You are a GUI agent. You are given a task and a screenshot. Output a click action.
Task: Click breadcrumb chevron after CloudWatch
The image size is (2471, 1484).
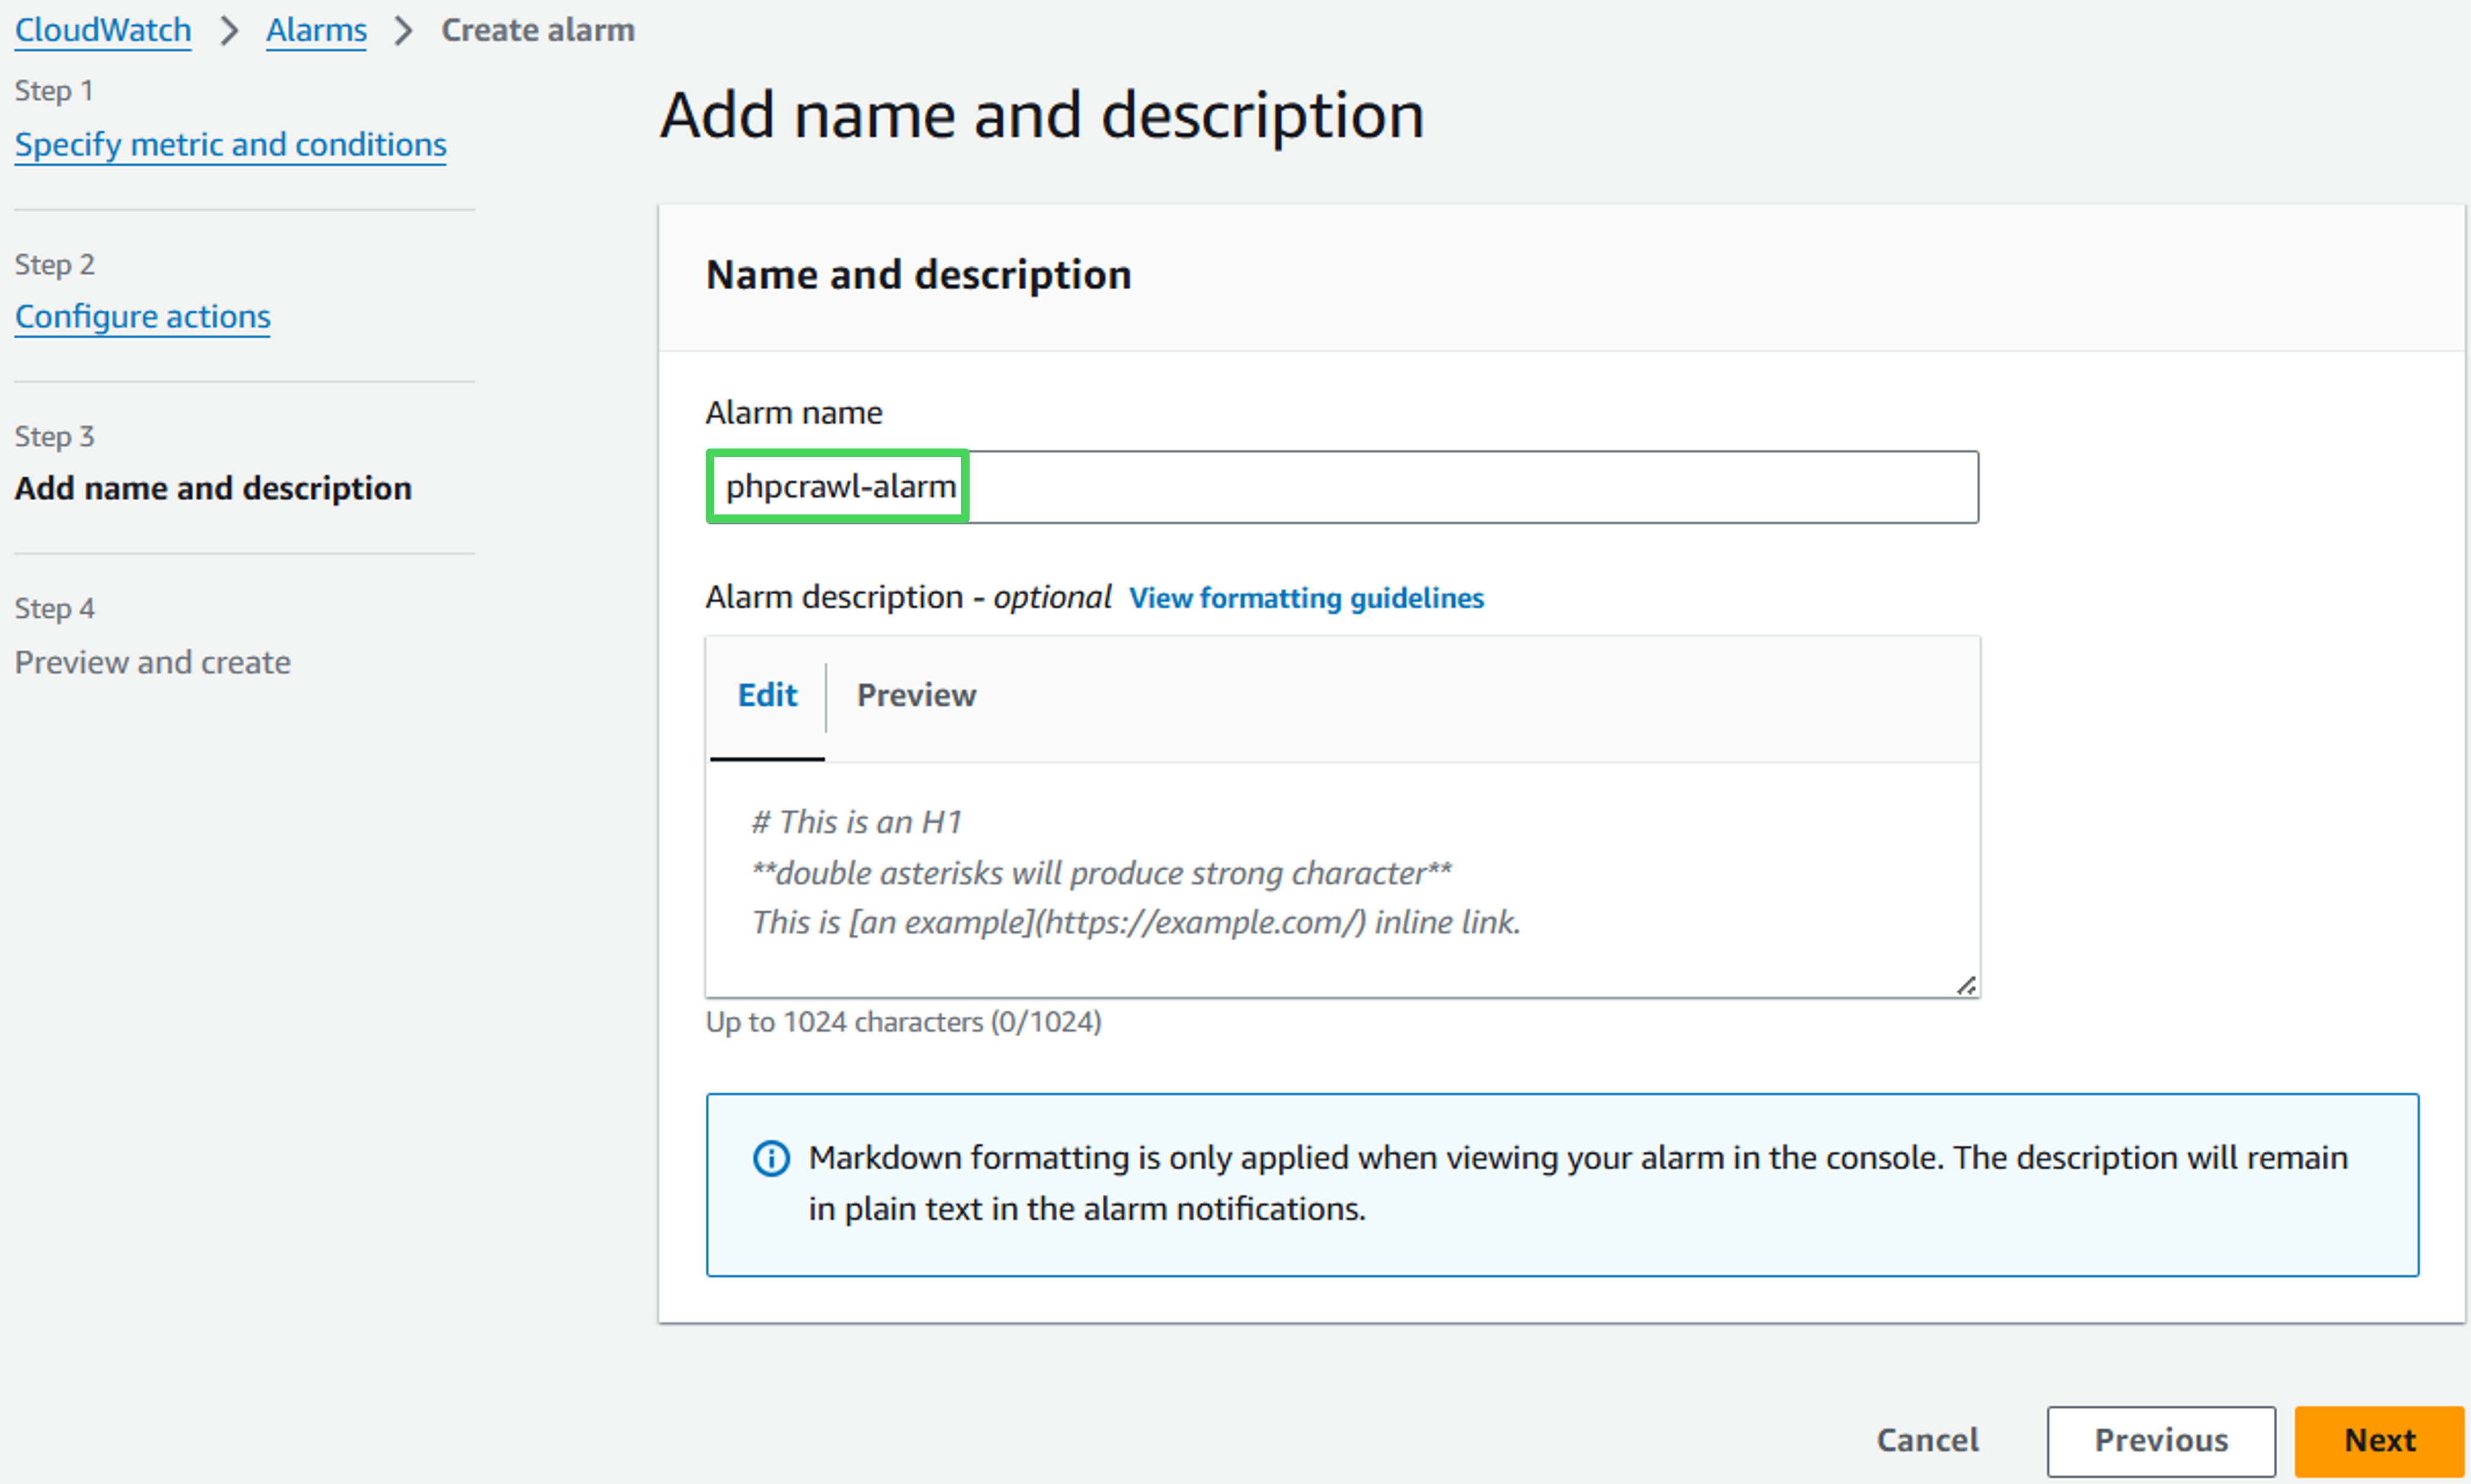[x=229, y=31]
